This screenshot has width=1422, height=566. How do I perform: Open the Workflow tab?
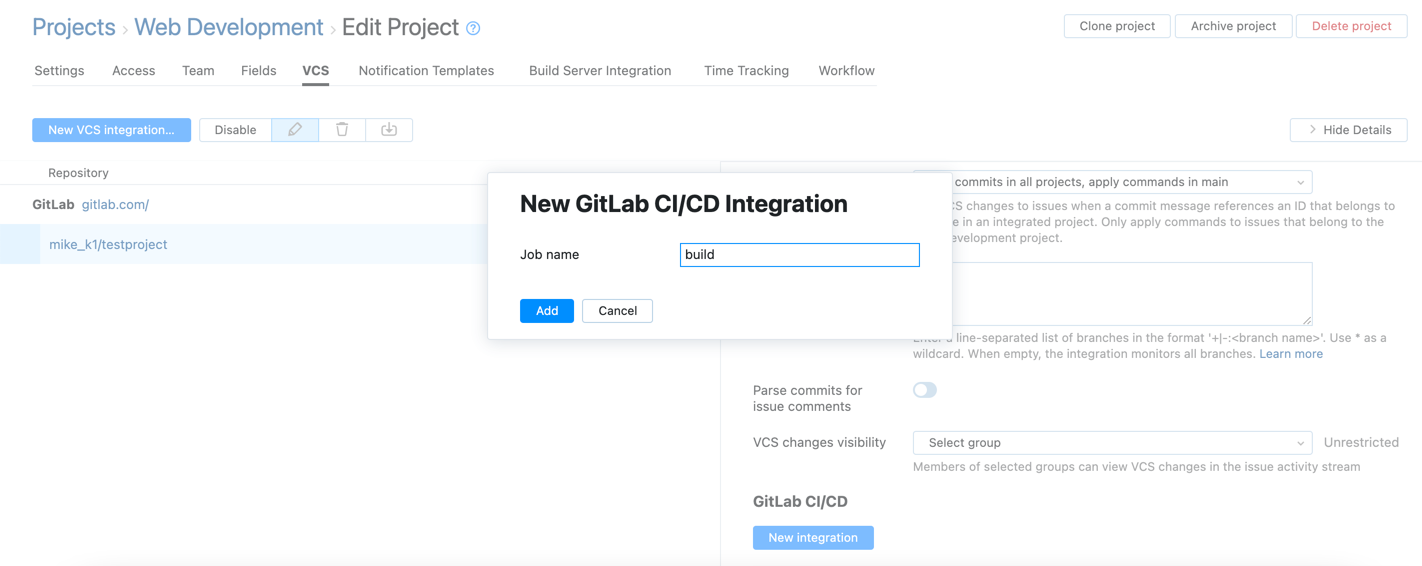[x=846, y=71]
